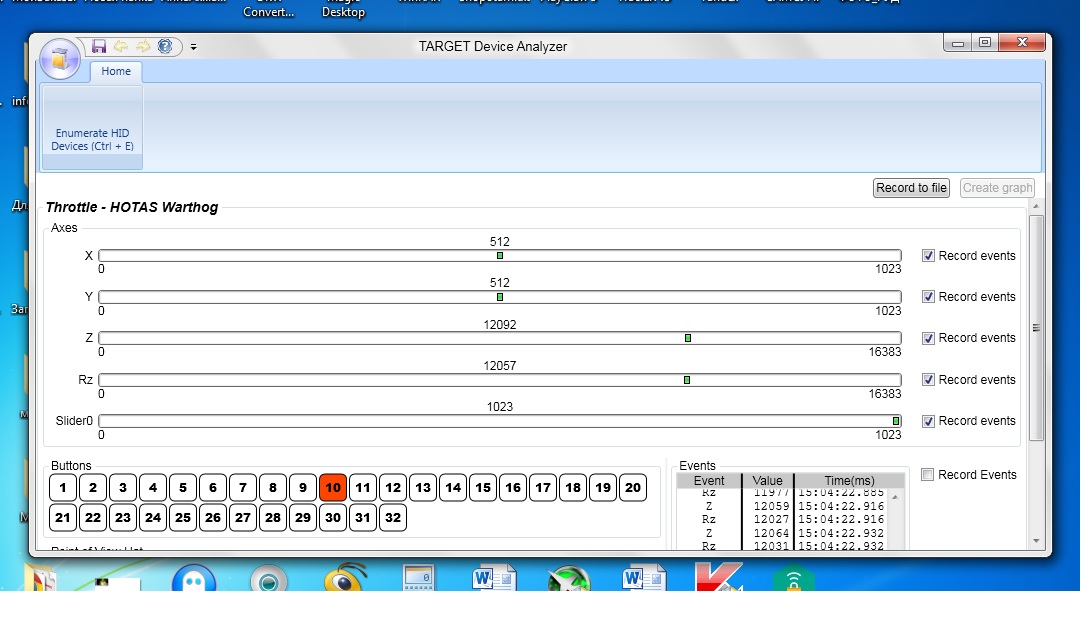Open Kaspersky icon in taskbar
1081x617 pixels.
[x=719, y=578]
